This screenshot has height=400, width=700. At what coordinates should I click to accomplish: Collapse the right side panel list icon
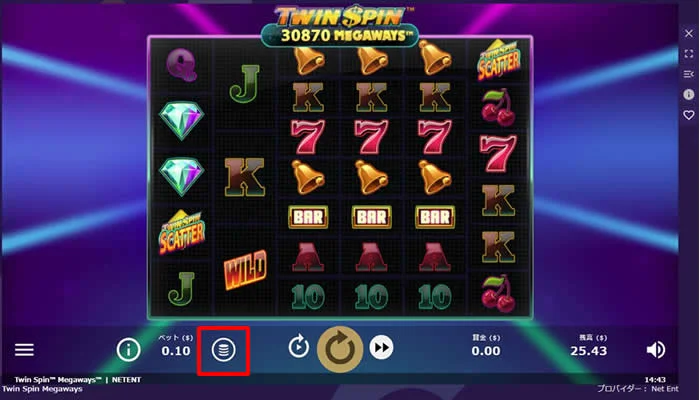[689, 74]
